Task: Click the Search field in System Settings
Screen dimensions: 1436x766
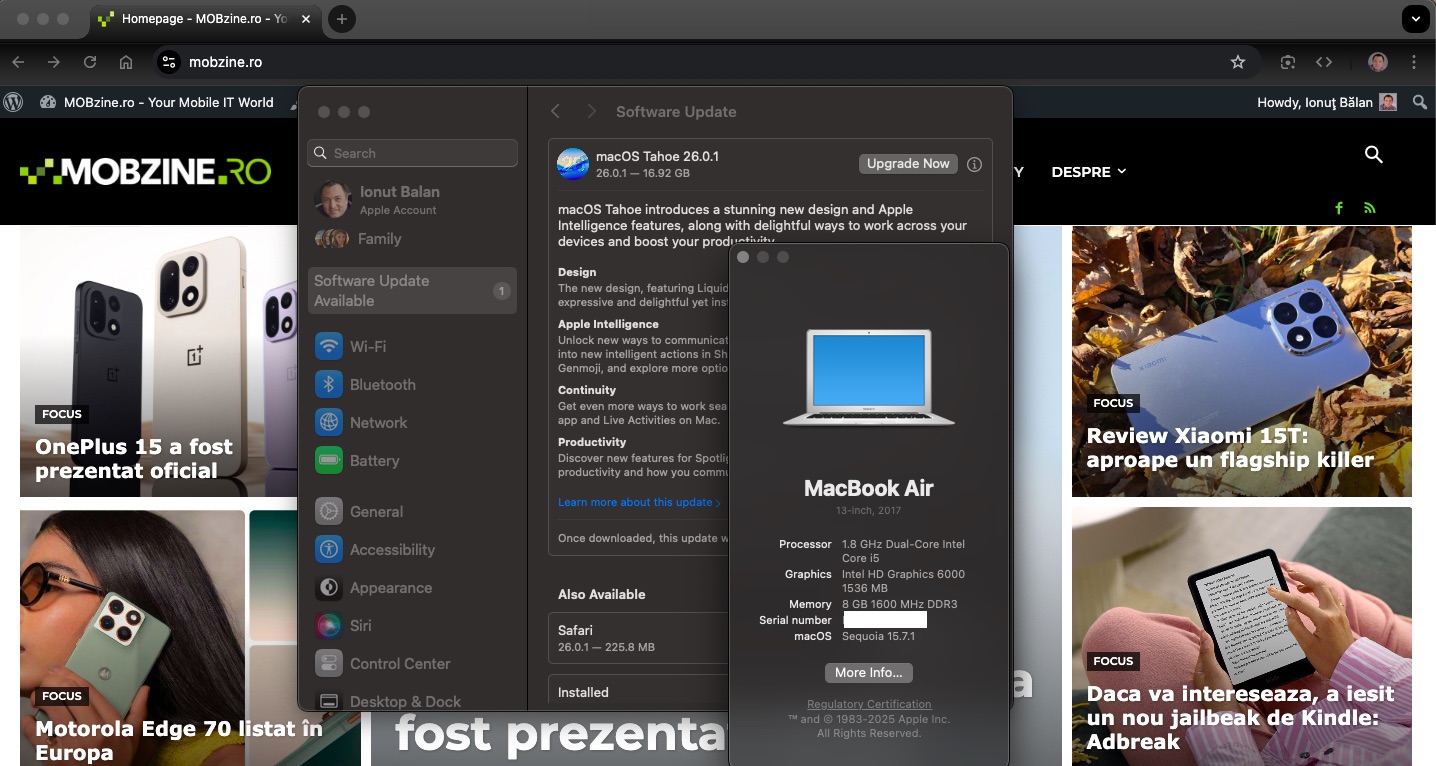Action: 412,153
